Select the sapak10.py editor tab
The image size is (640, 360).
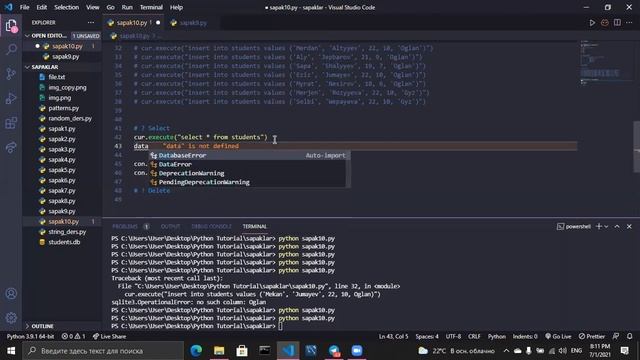(133, 23)
